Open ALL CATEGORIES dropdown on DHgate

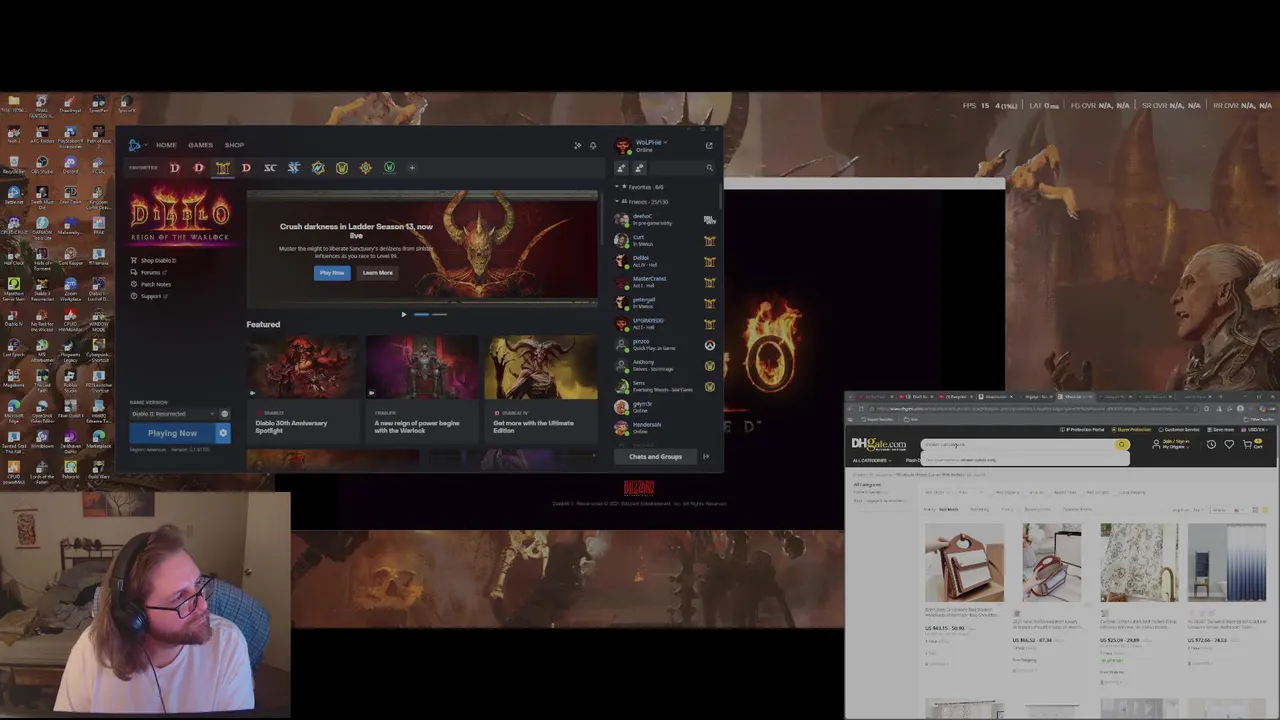(870, 461)
